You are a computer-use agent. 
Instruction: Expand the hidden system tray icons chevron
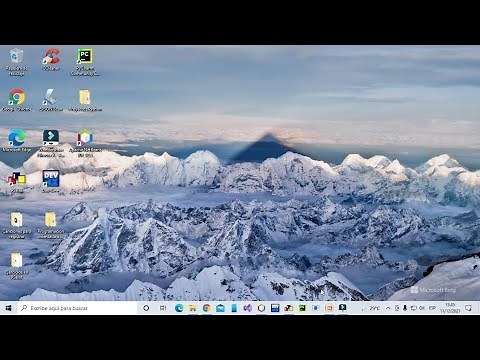coord(388,308)
